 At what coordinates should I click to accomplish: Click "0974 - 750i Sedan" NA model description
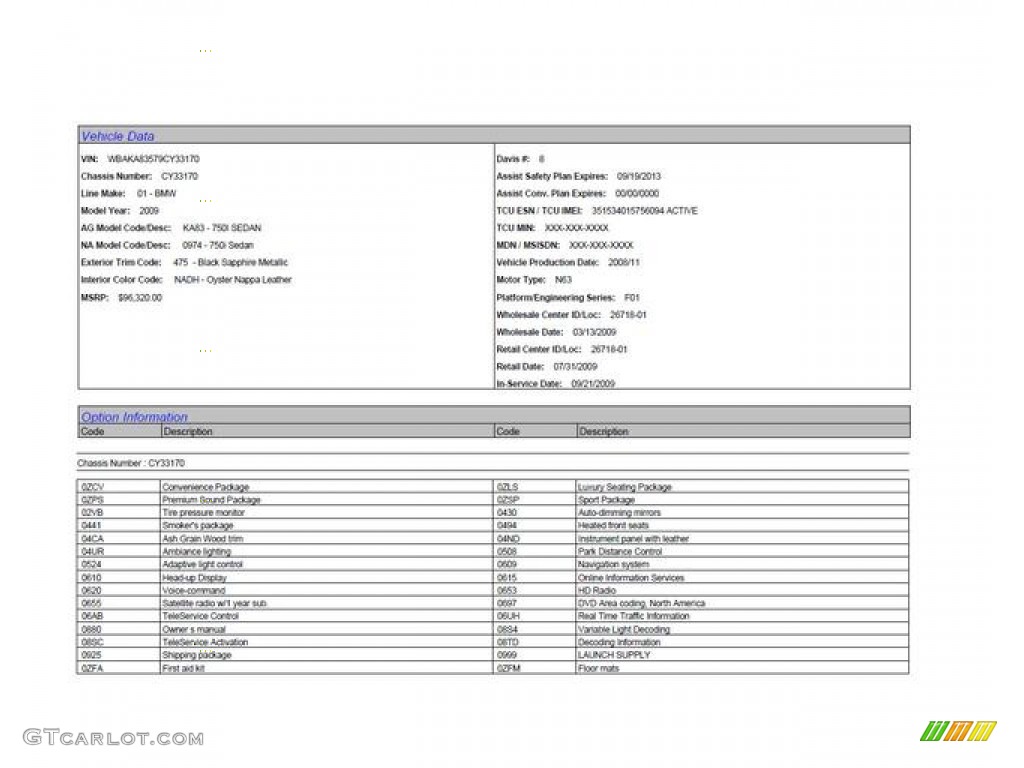click(x=218, y=245)
